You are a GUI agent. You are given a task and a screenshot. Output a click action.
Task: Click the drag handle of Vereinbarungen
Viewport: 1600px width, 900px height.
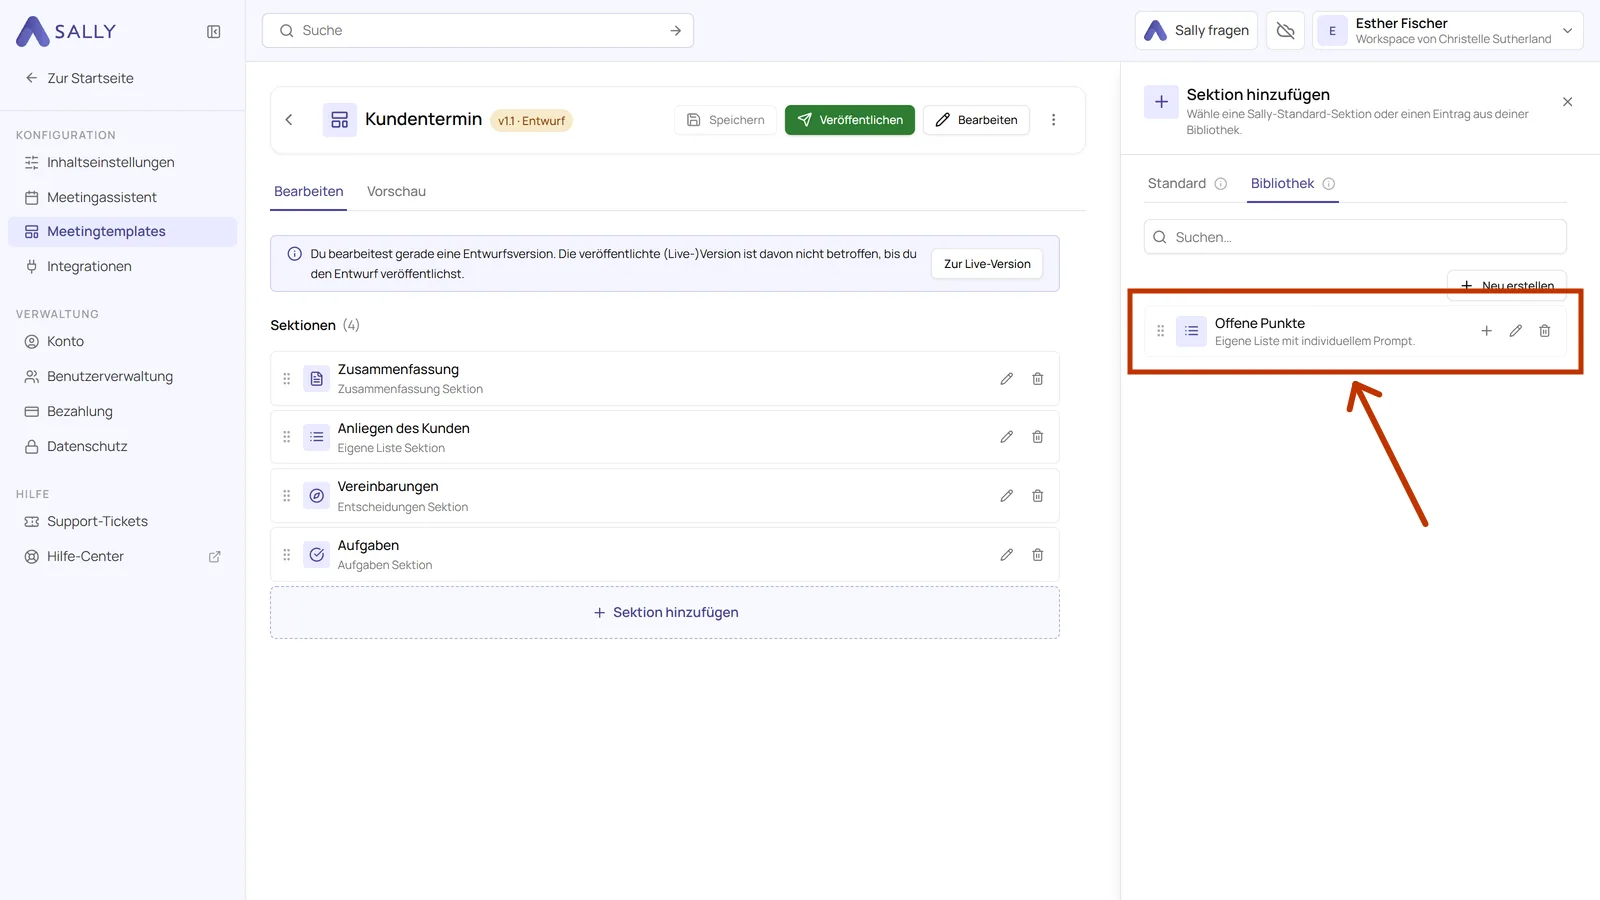point(287,496)
